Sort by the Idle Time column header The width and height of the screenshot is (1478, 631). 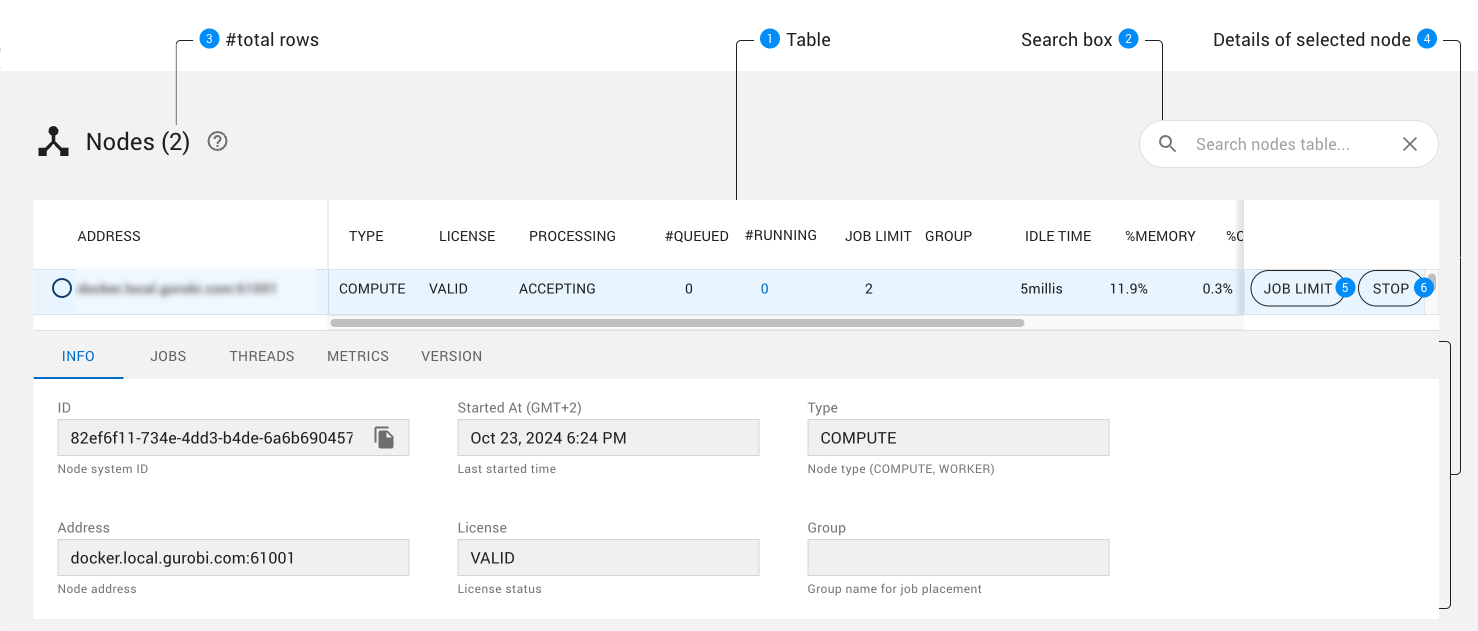click(1057, 237)
